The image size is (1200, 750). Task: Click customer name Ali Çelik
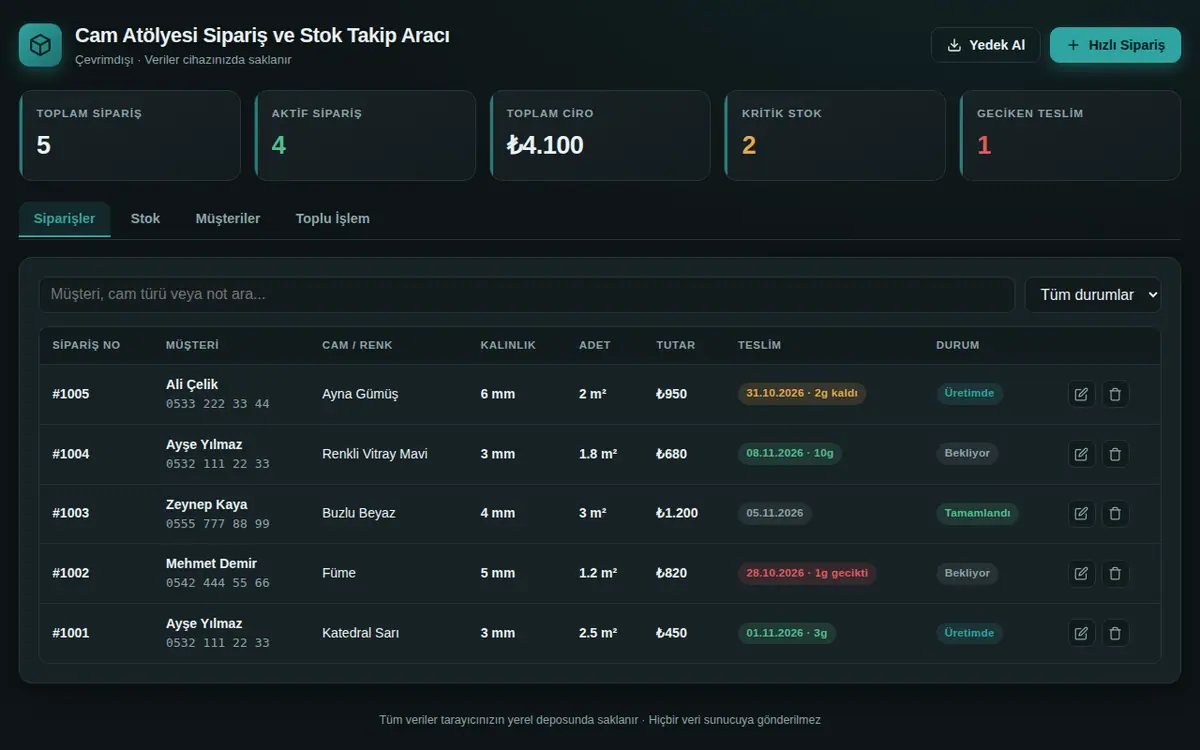coord(192,385)
